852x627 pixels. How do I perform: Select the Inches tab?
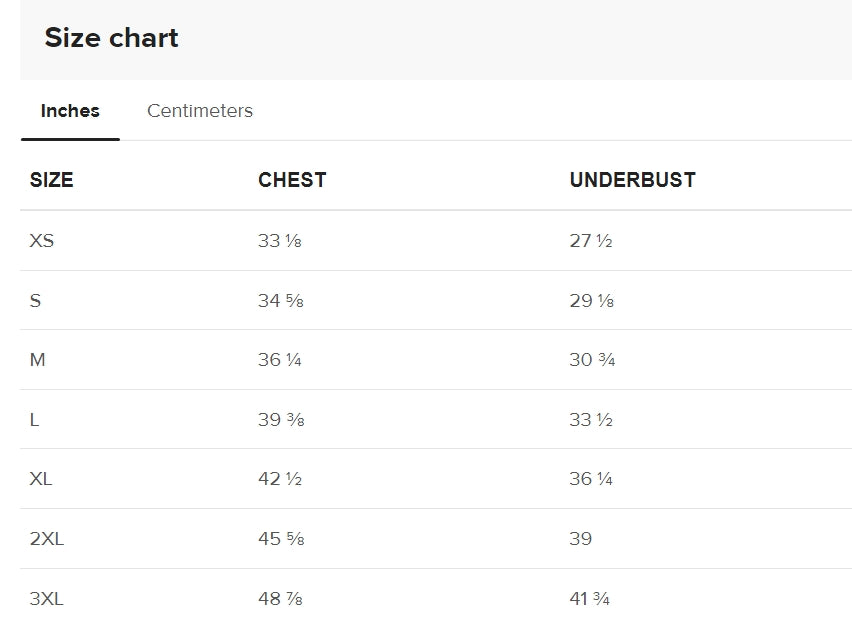pyautogui.click(x=70, y=111)
